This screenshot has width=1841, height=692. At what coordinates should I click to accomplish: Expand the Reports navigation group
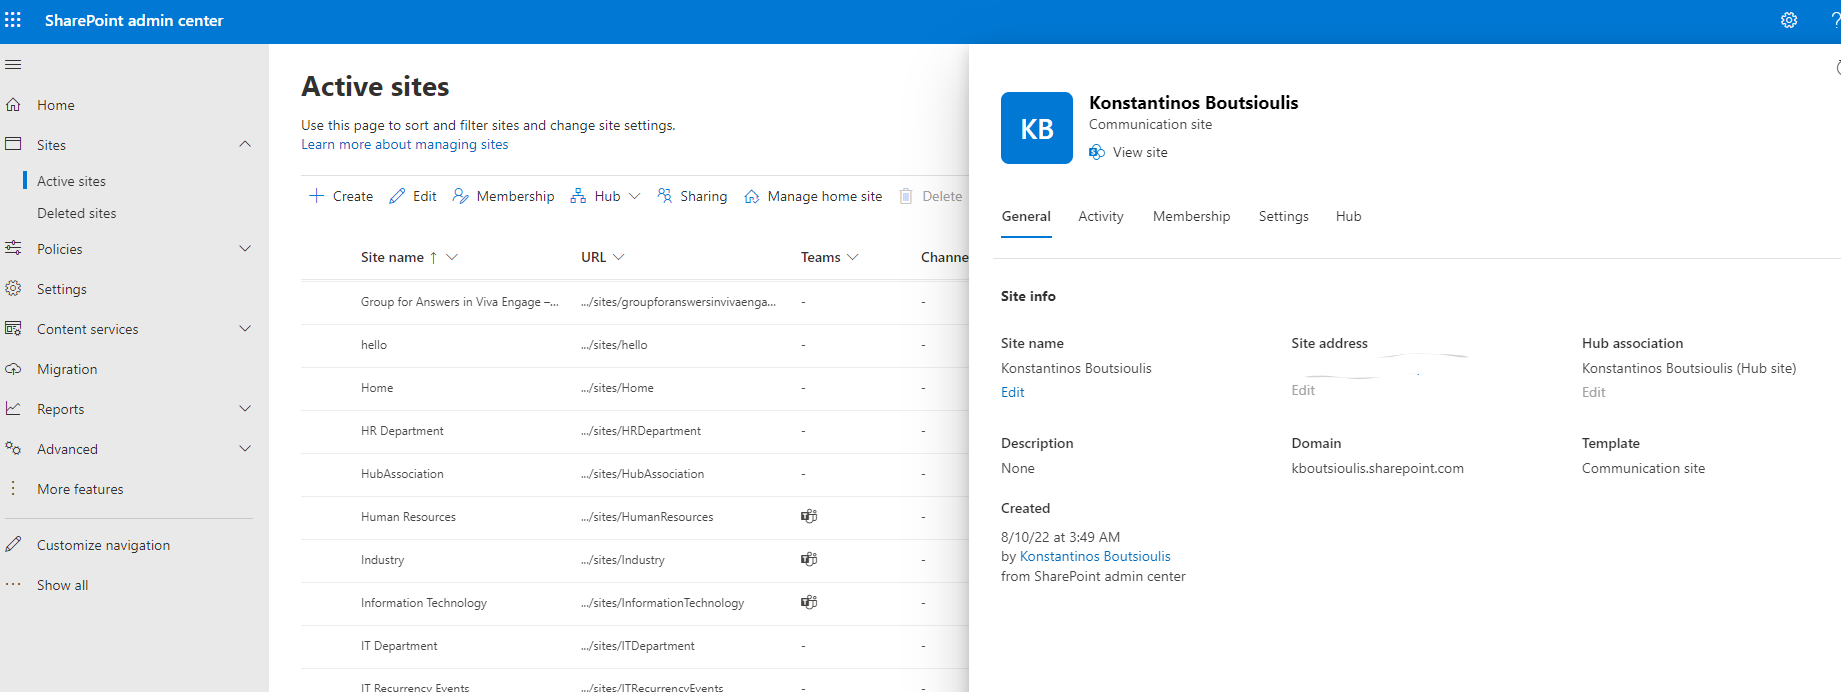[x=245, y=408]
